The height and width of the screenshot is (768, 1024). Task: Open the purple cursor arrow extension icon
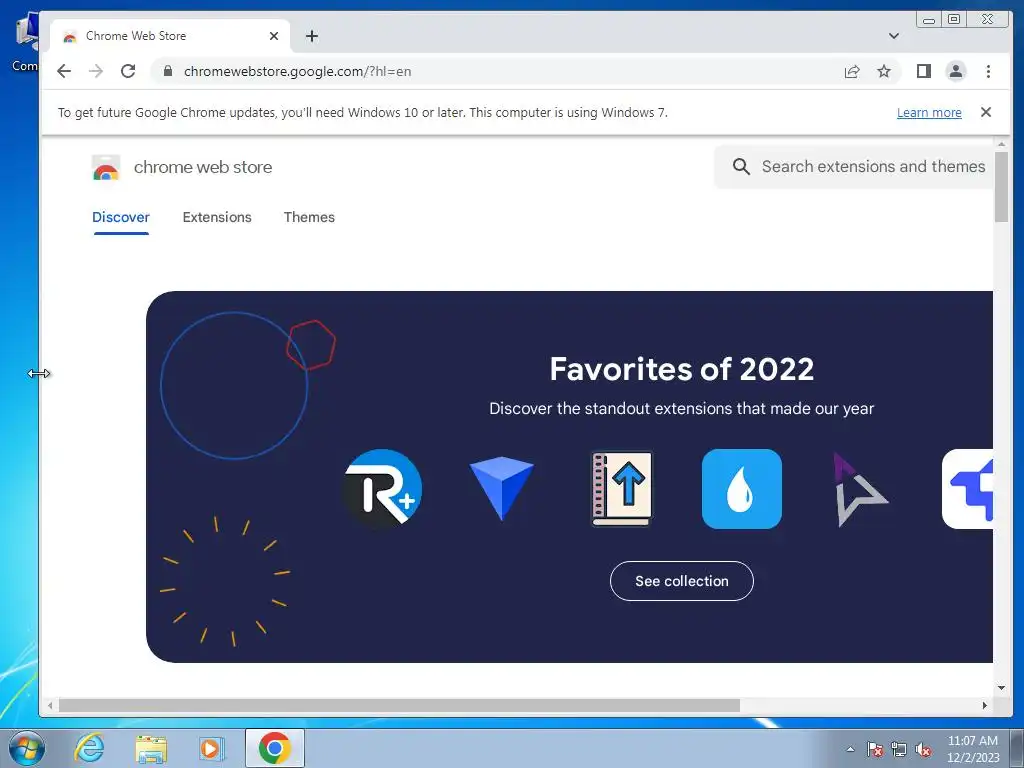click(x=859, y=490)
